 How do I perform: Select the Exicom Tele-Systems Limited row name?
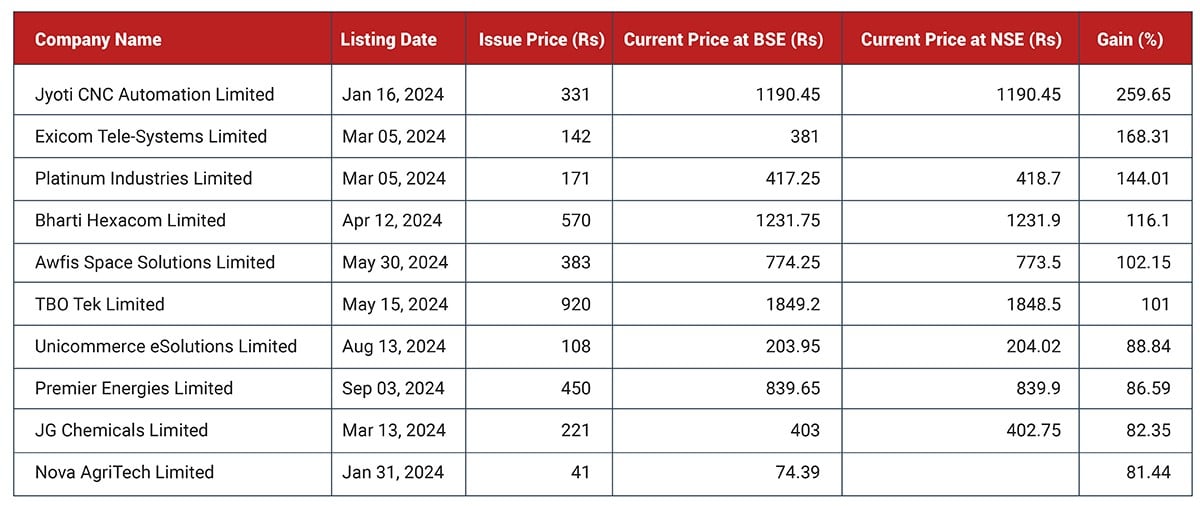[151, 136]
